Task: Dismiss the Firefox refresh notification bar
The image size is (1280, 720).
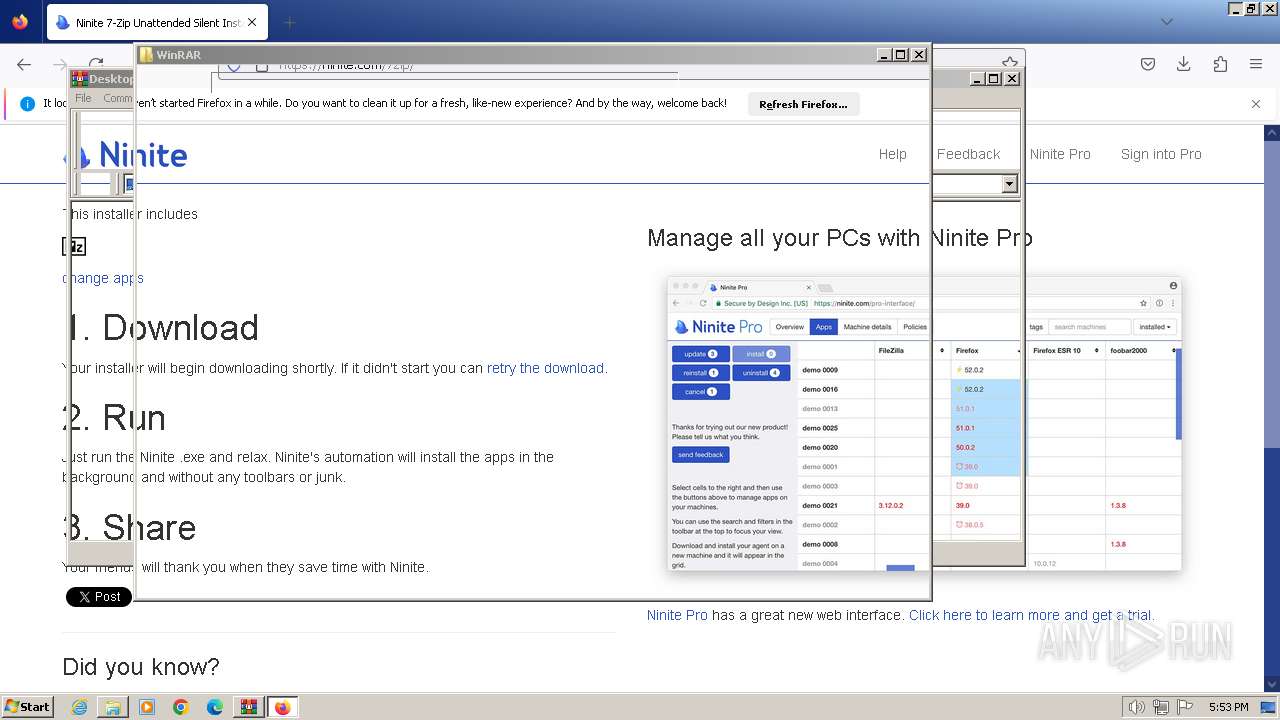Action: tap(1256, 103)
